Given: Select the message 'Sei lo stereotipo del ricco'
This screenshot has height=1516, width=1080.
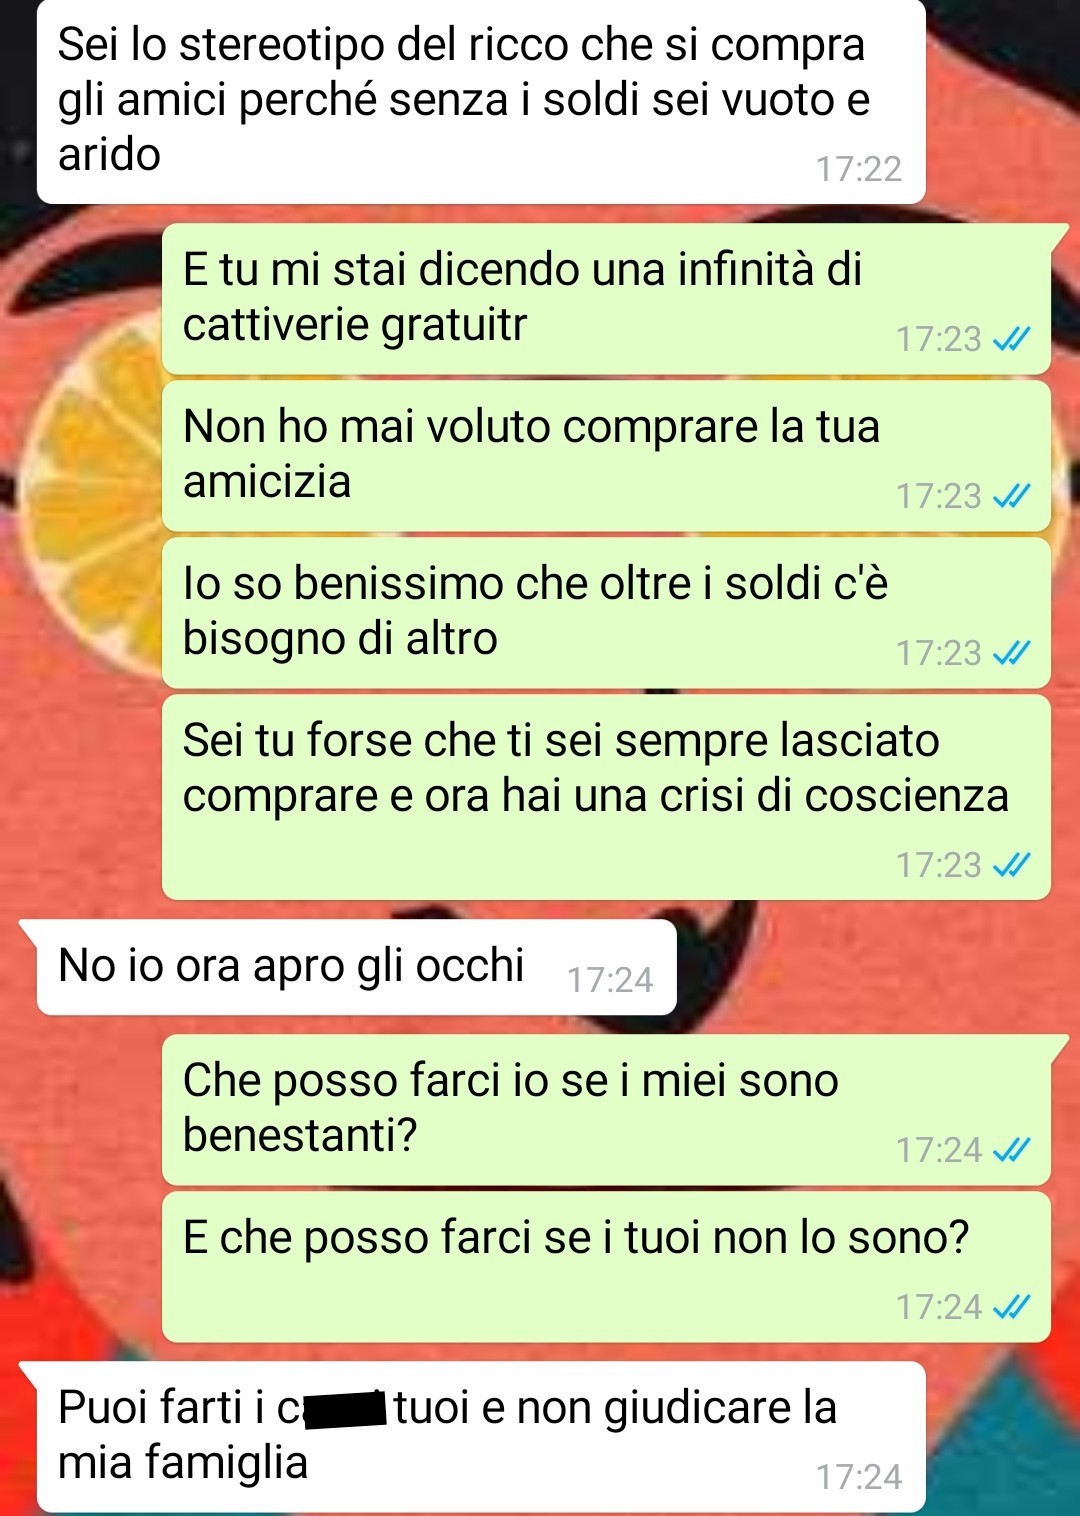Looking at the screenshot, I should pyautogui.click(x=481, y=101).
